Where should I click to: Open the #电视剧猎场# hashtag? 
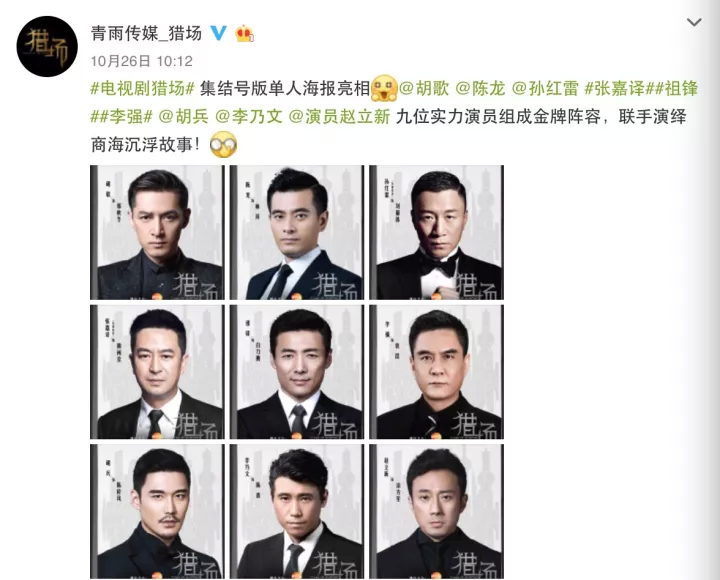tap(143, 88)
